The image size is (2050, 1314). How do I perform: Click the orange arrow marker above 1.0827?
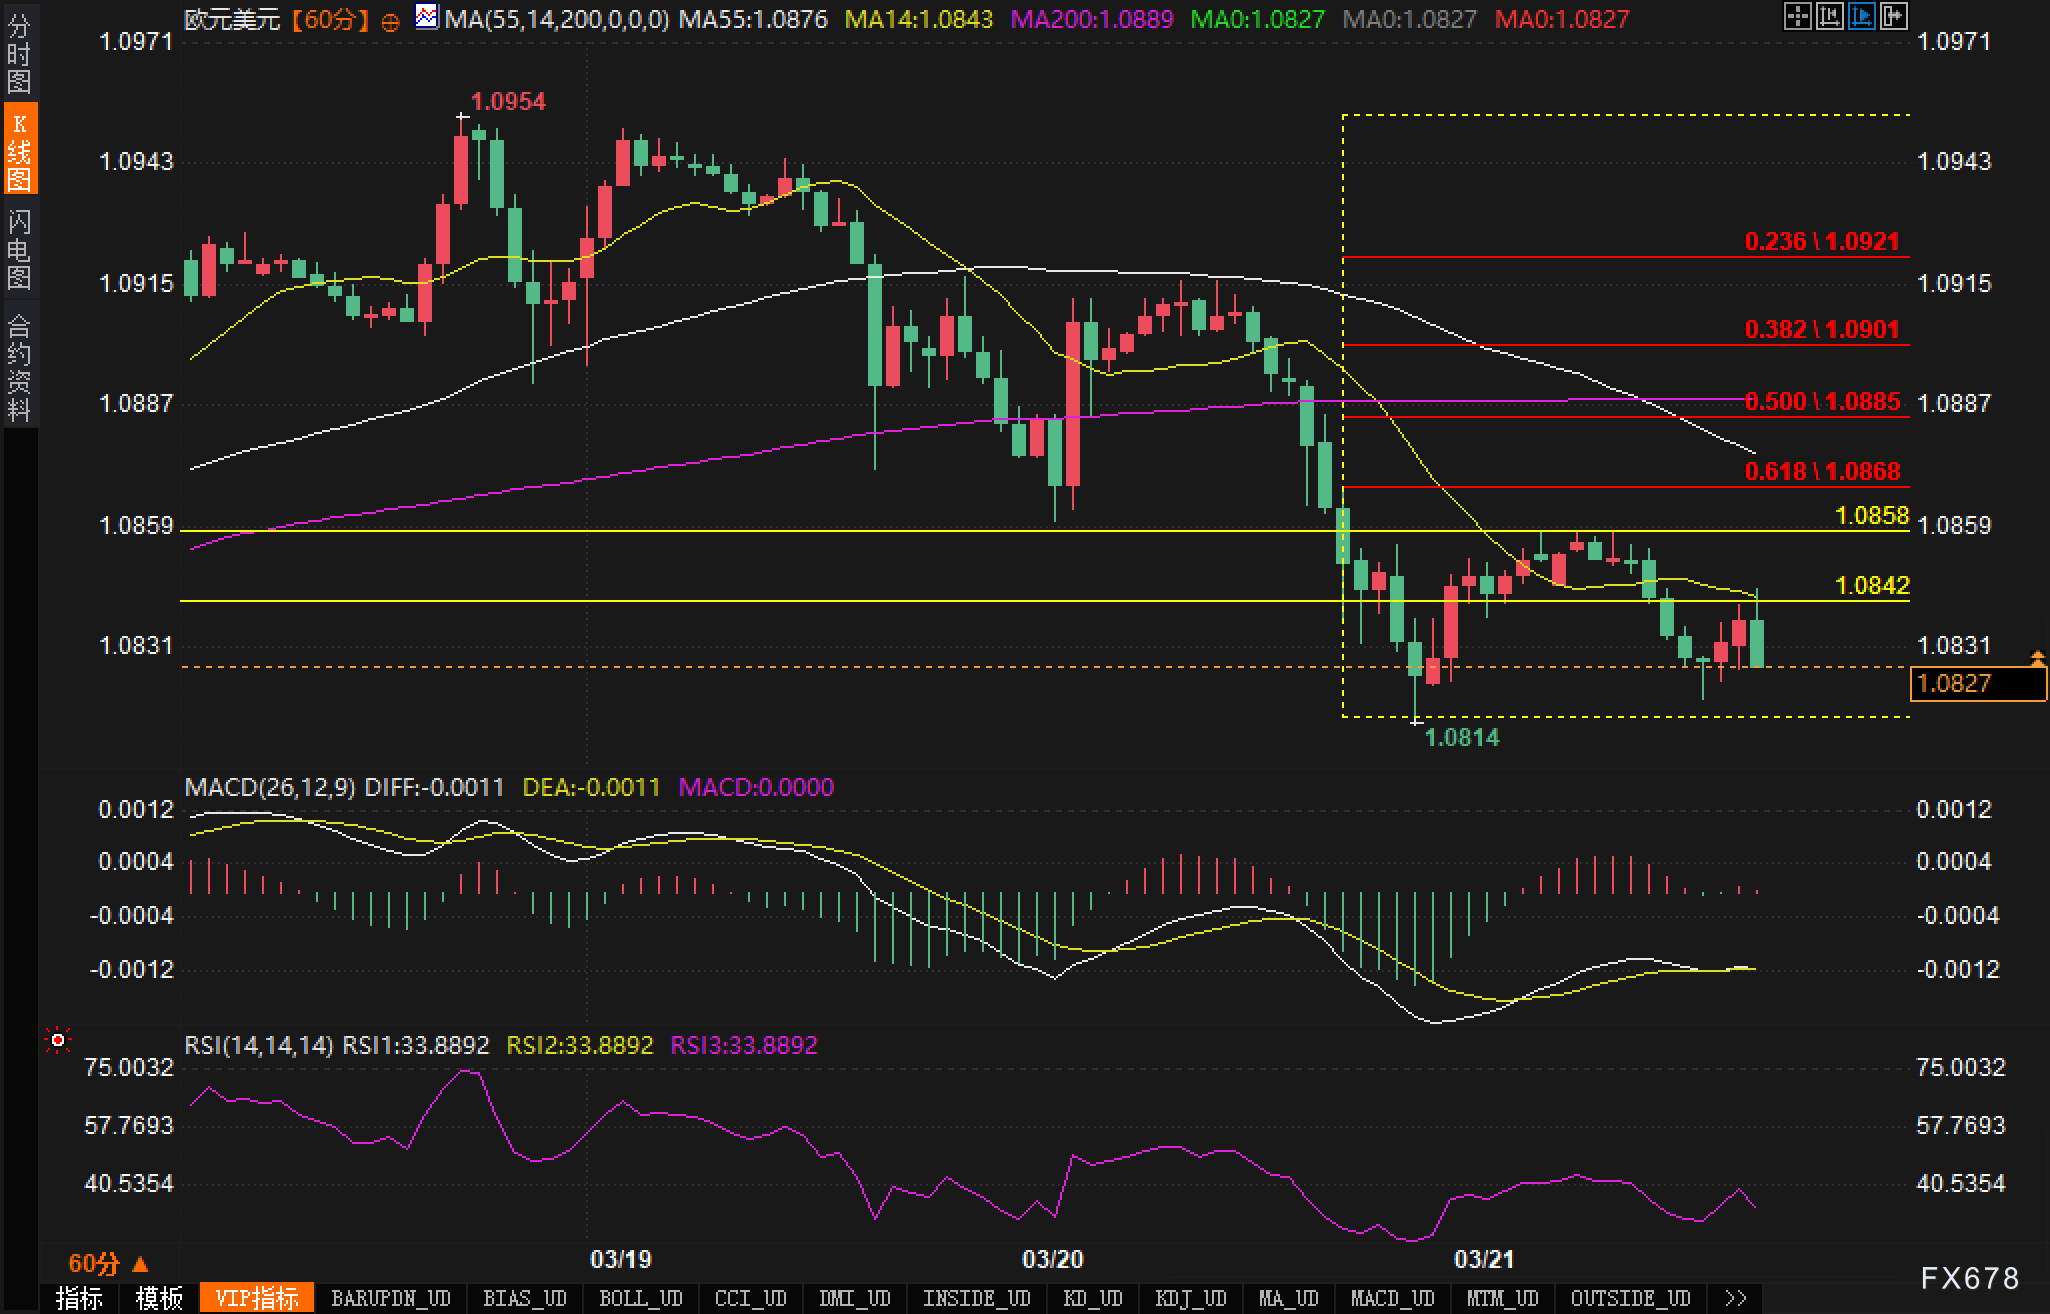click(2037, 657)
